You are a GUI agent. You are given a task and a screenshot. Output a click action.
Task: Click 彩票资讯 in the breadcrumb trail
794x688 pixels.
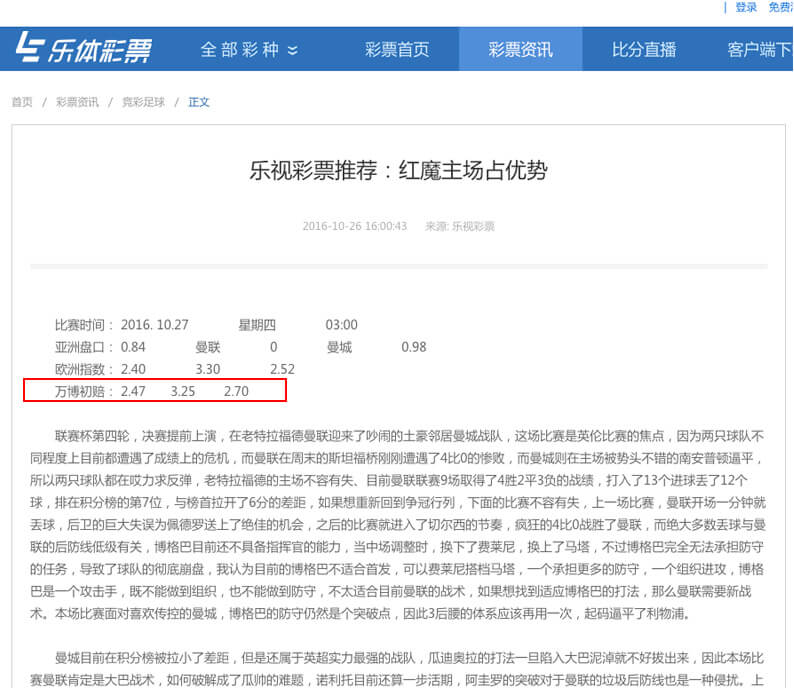pyautogui.click(x=77, y=102)
